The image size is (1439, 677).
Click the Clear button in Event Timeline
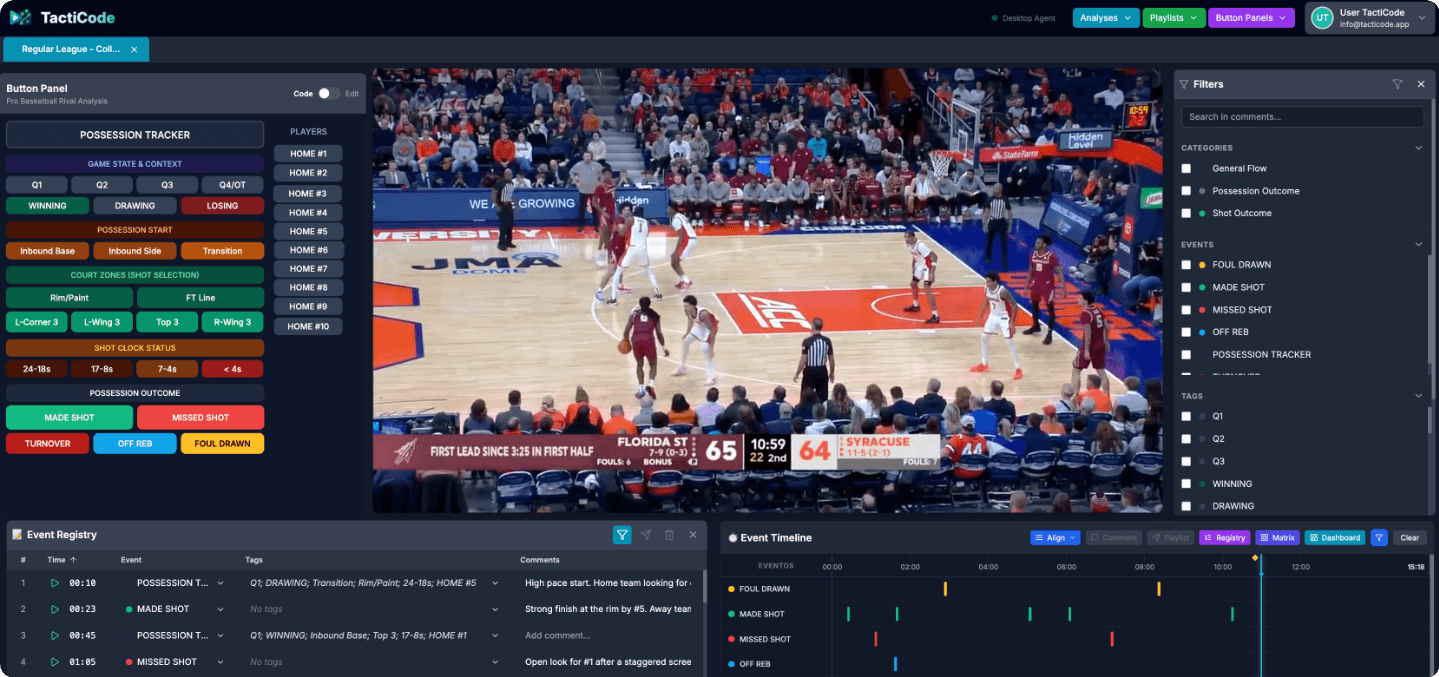click(x=1409, y=538)
